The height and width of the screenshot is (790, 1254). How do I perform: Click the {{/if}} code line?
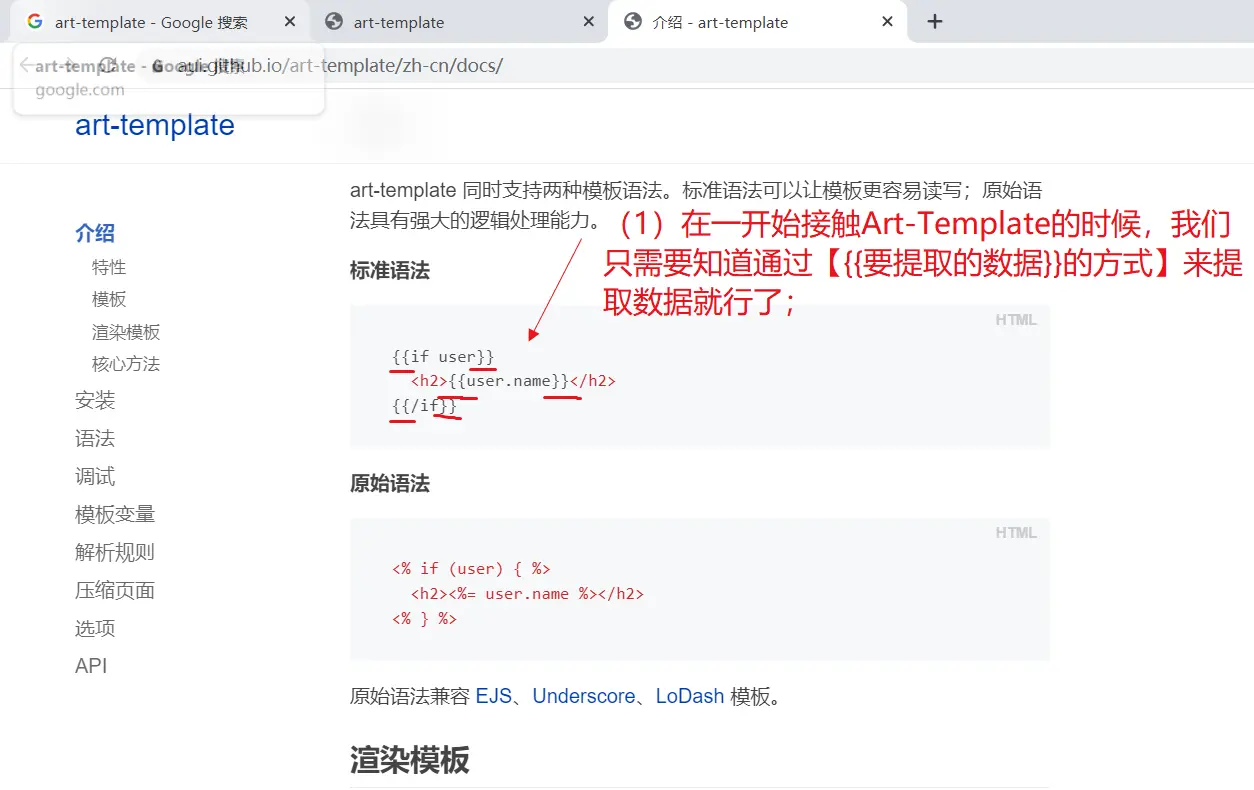(x=425, y=406)
